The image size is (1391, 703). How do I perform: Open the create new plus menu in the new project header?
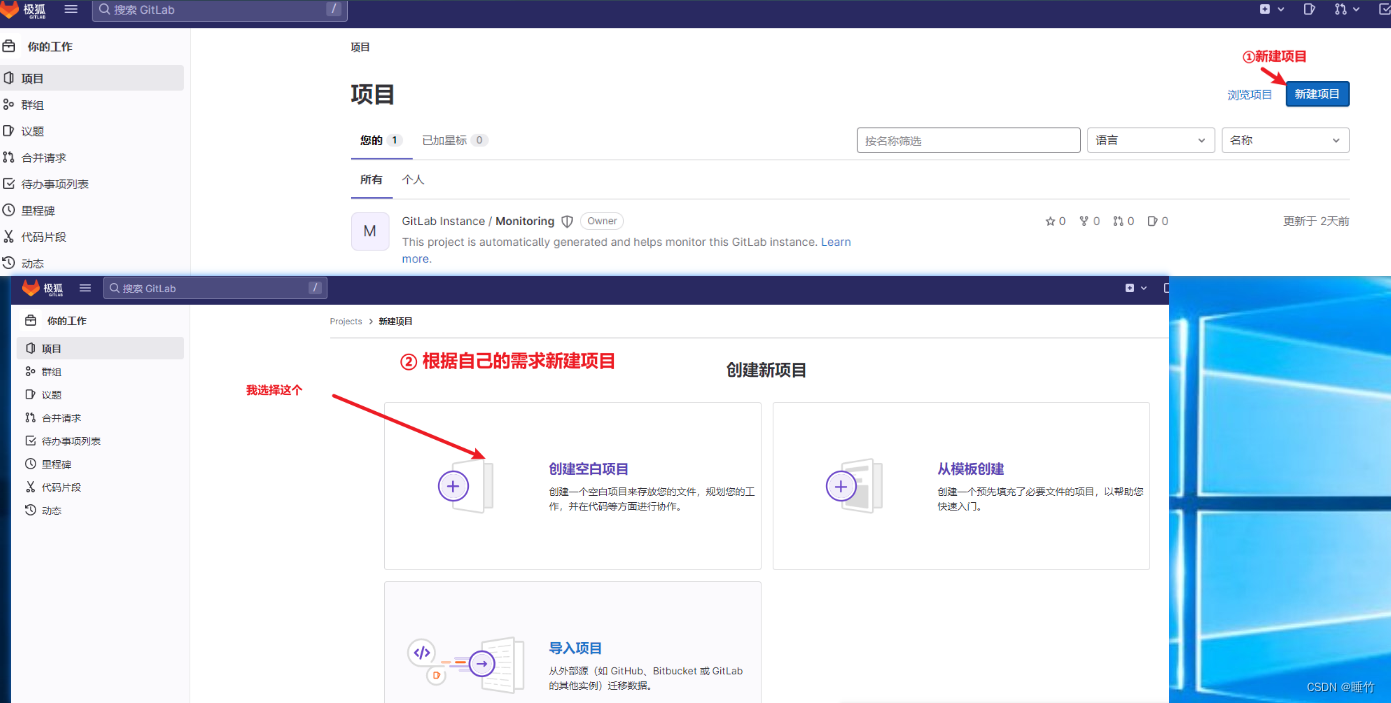[1136, 288]
